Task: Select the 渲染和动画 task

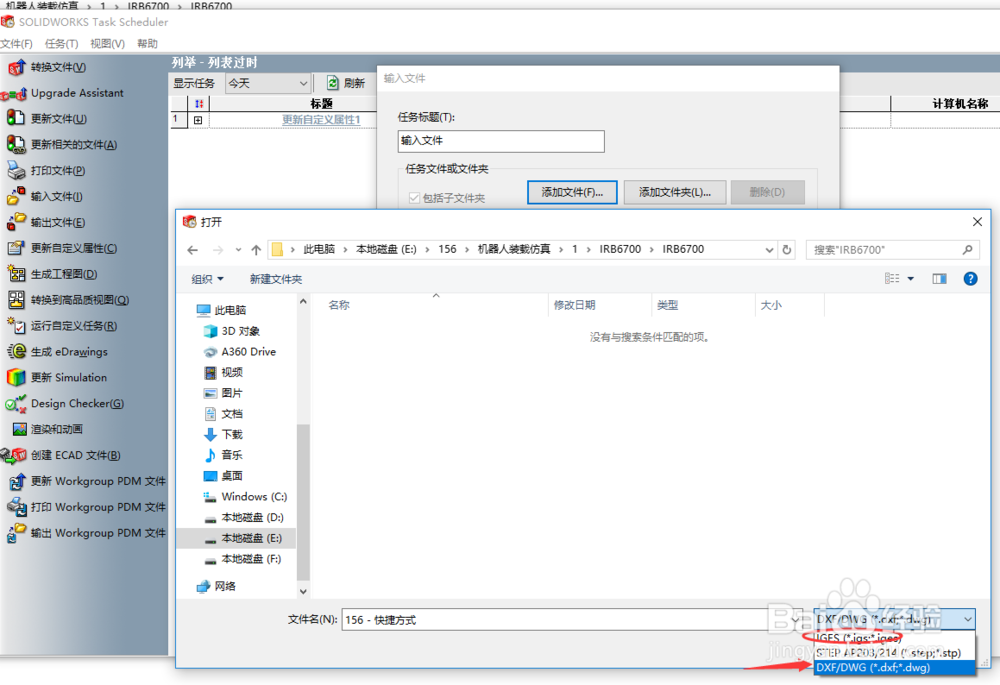Action: [56, 429]
